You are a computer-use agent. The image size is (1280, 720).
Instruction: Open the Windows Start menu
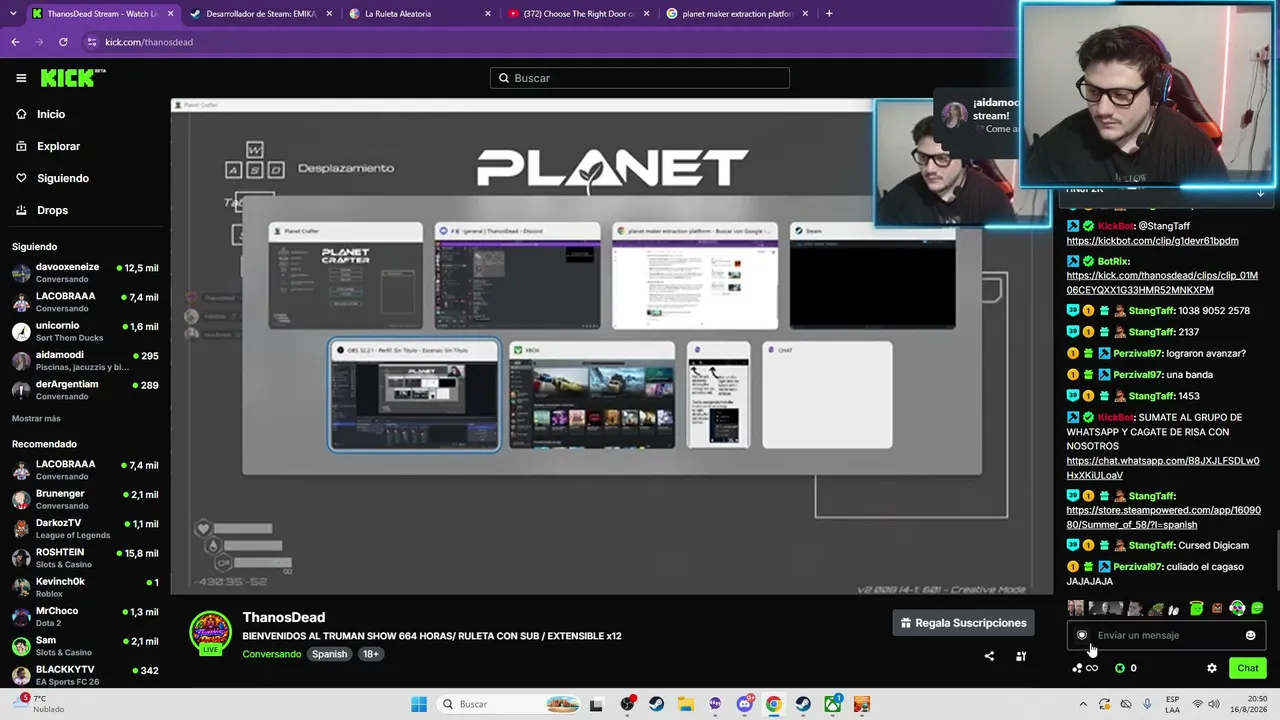419,704
